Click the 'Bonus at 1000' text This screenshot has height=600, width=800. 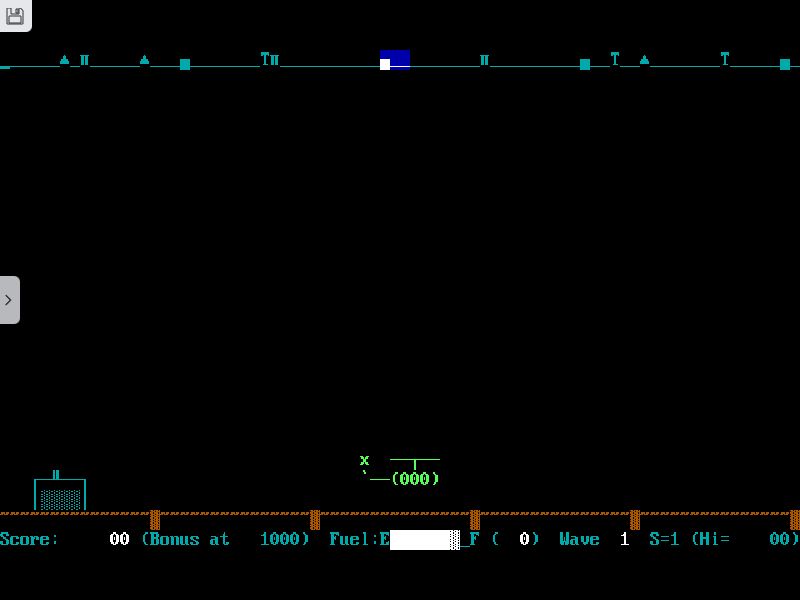point(225,540)
